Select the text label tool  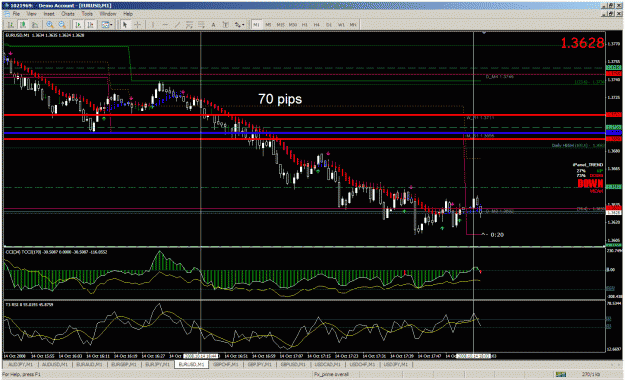(225, 25)
